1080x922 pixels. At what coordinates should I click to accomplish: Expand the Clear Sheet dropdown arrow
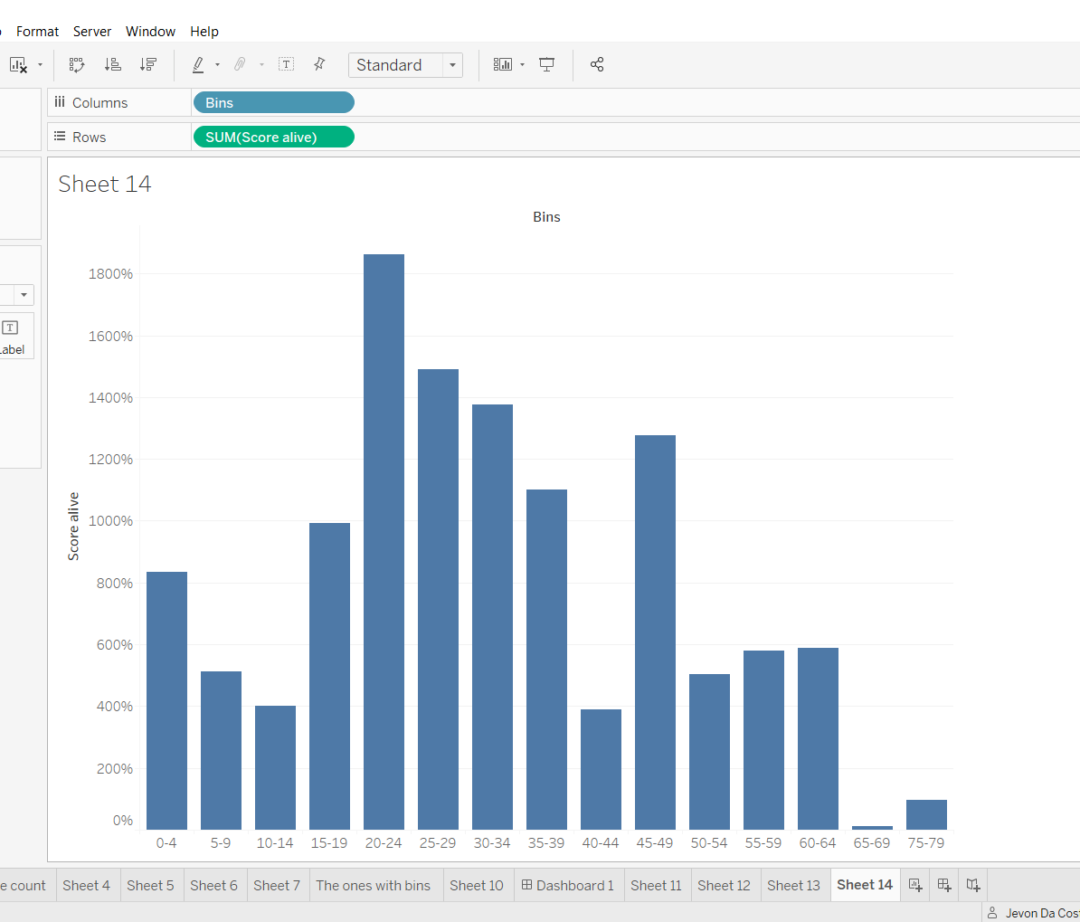click(40, 65)
